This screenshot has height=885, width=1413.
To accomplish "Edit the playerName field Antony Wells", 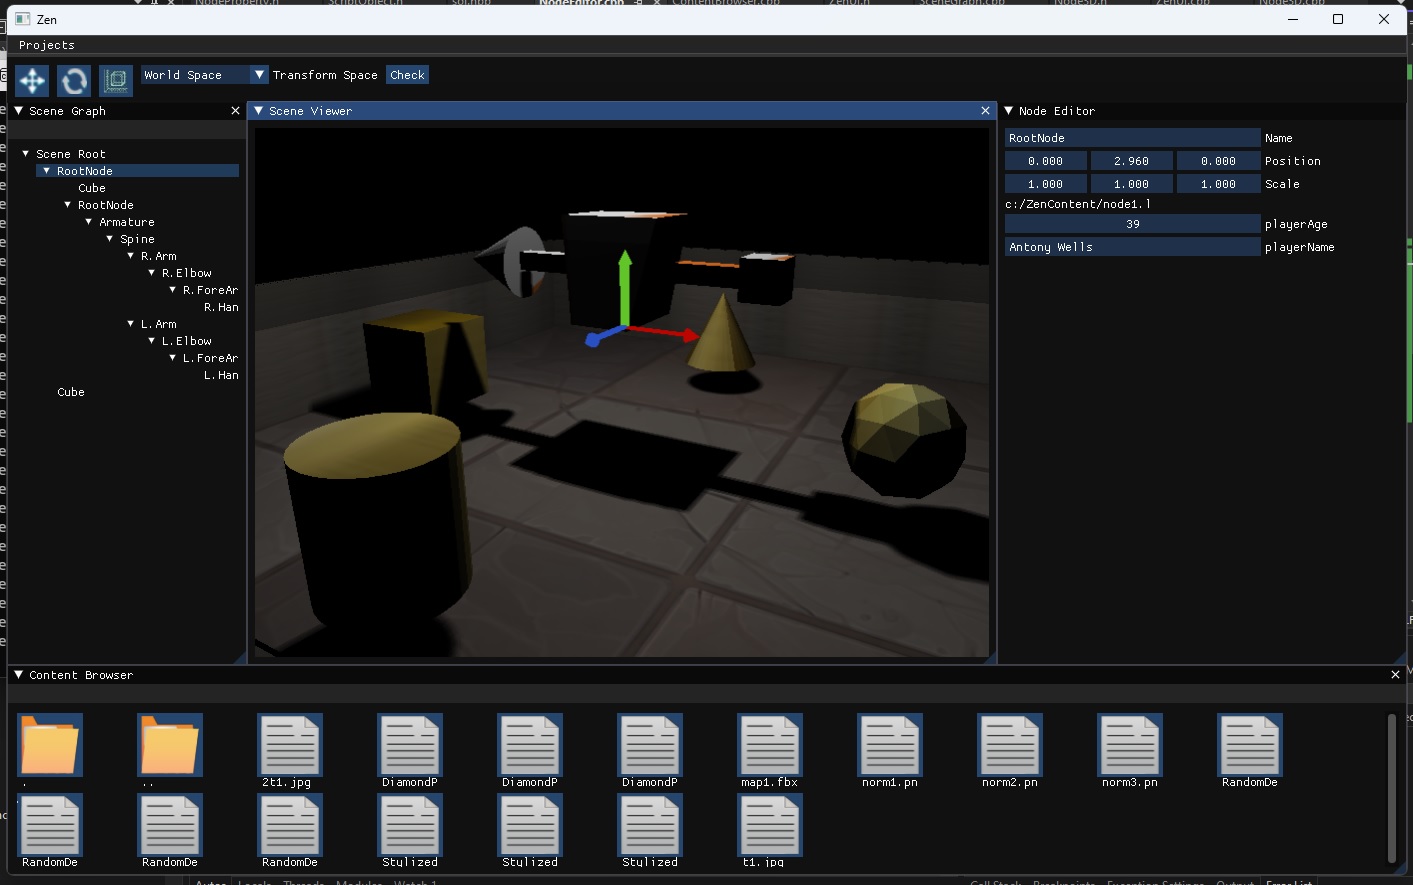I will 1132,247.
